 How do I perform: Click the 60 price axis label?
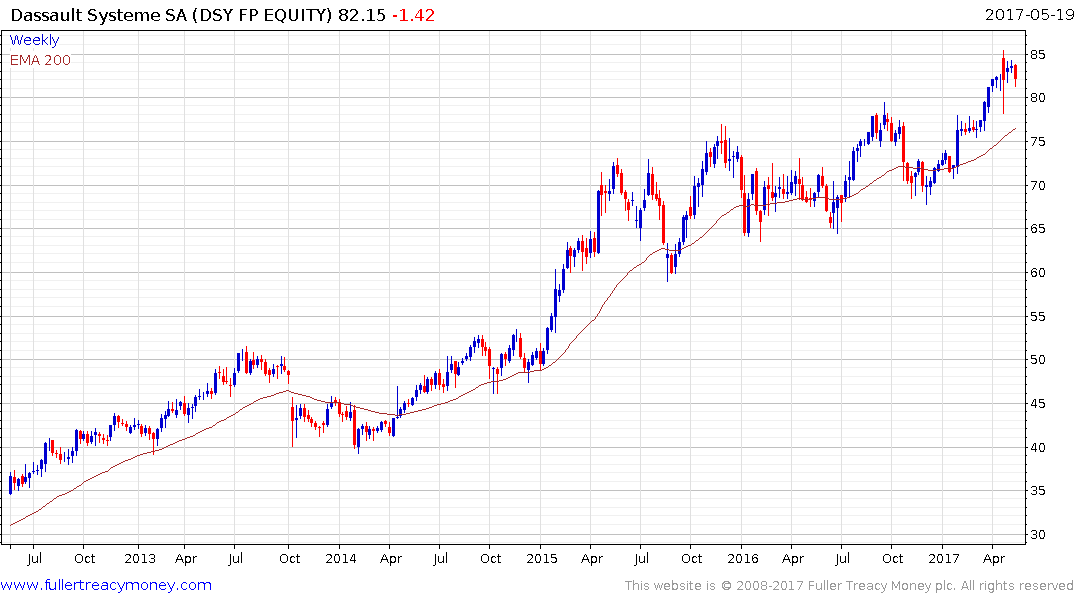click(x=1037, y=273)
